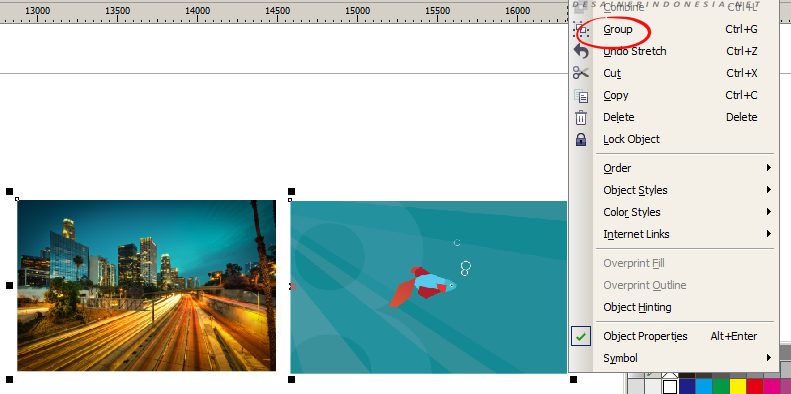Click the bottom-right corner selection handle
791x394 pixels.
tap(573, 379)
